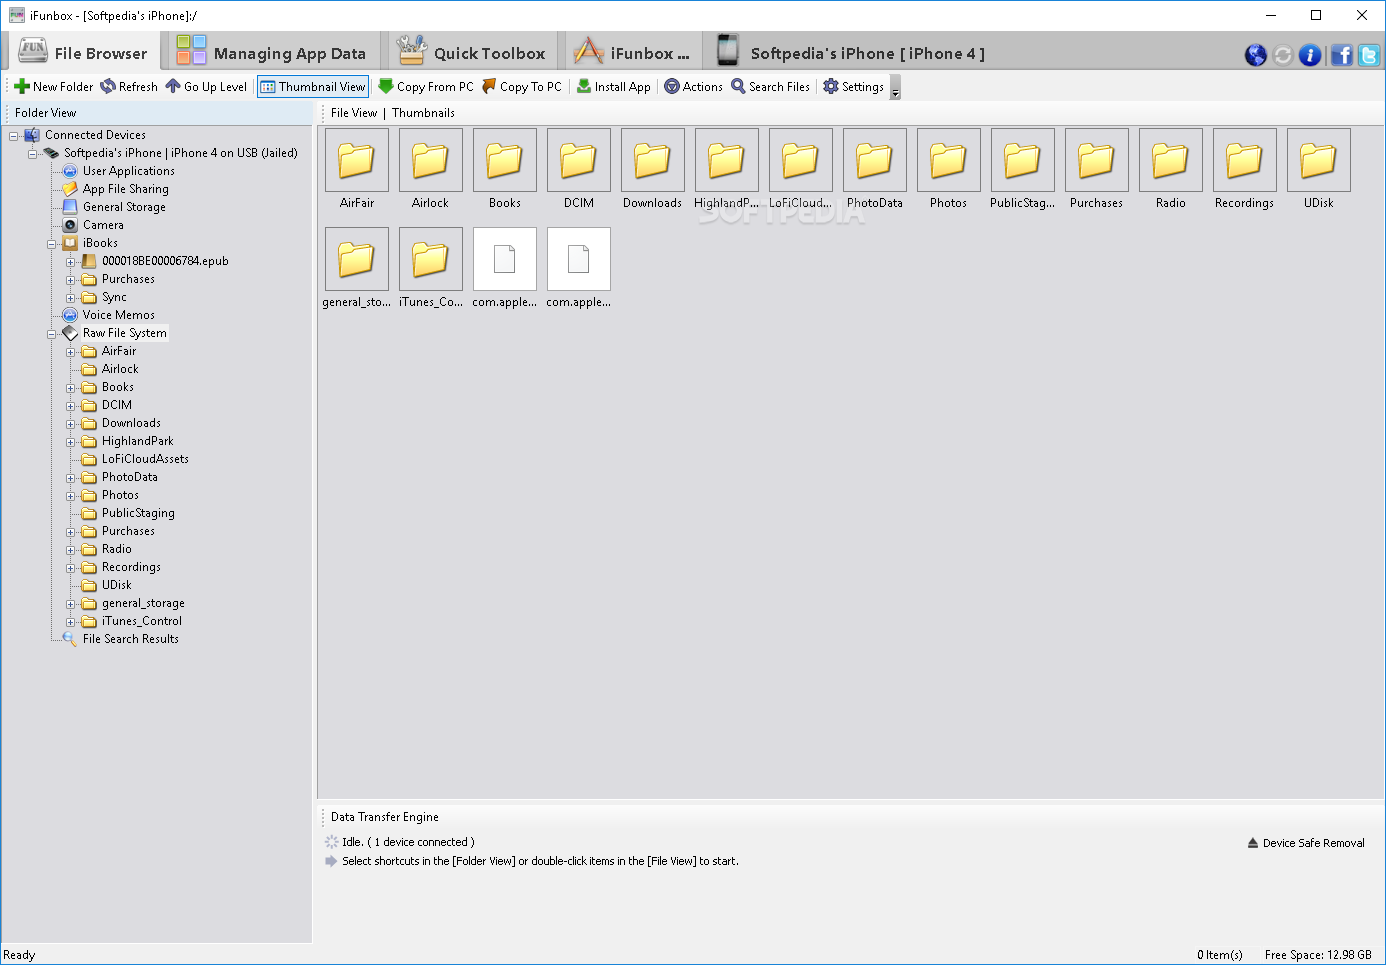
Task: Collapse the iBooks tree node
Action: point(52,244)
